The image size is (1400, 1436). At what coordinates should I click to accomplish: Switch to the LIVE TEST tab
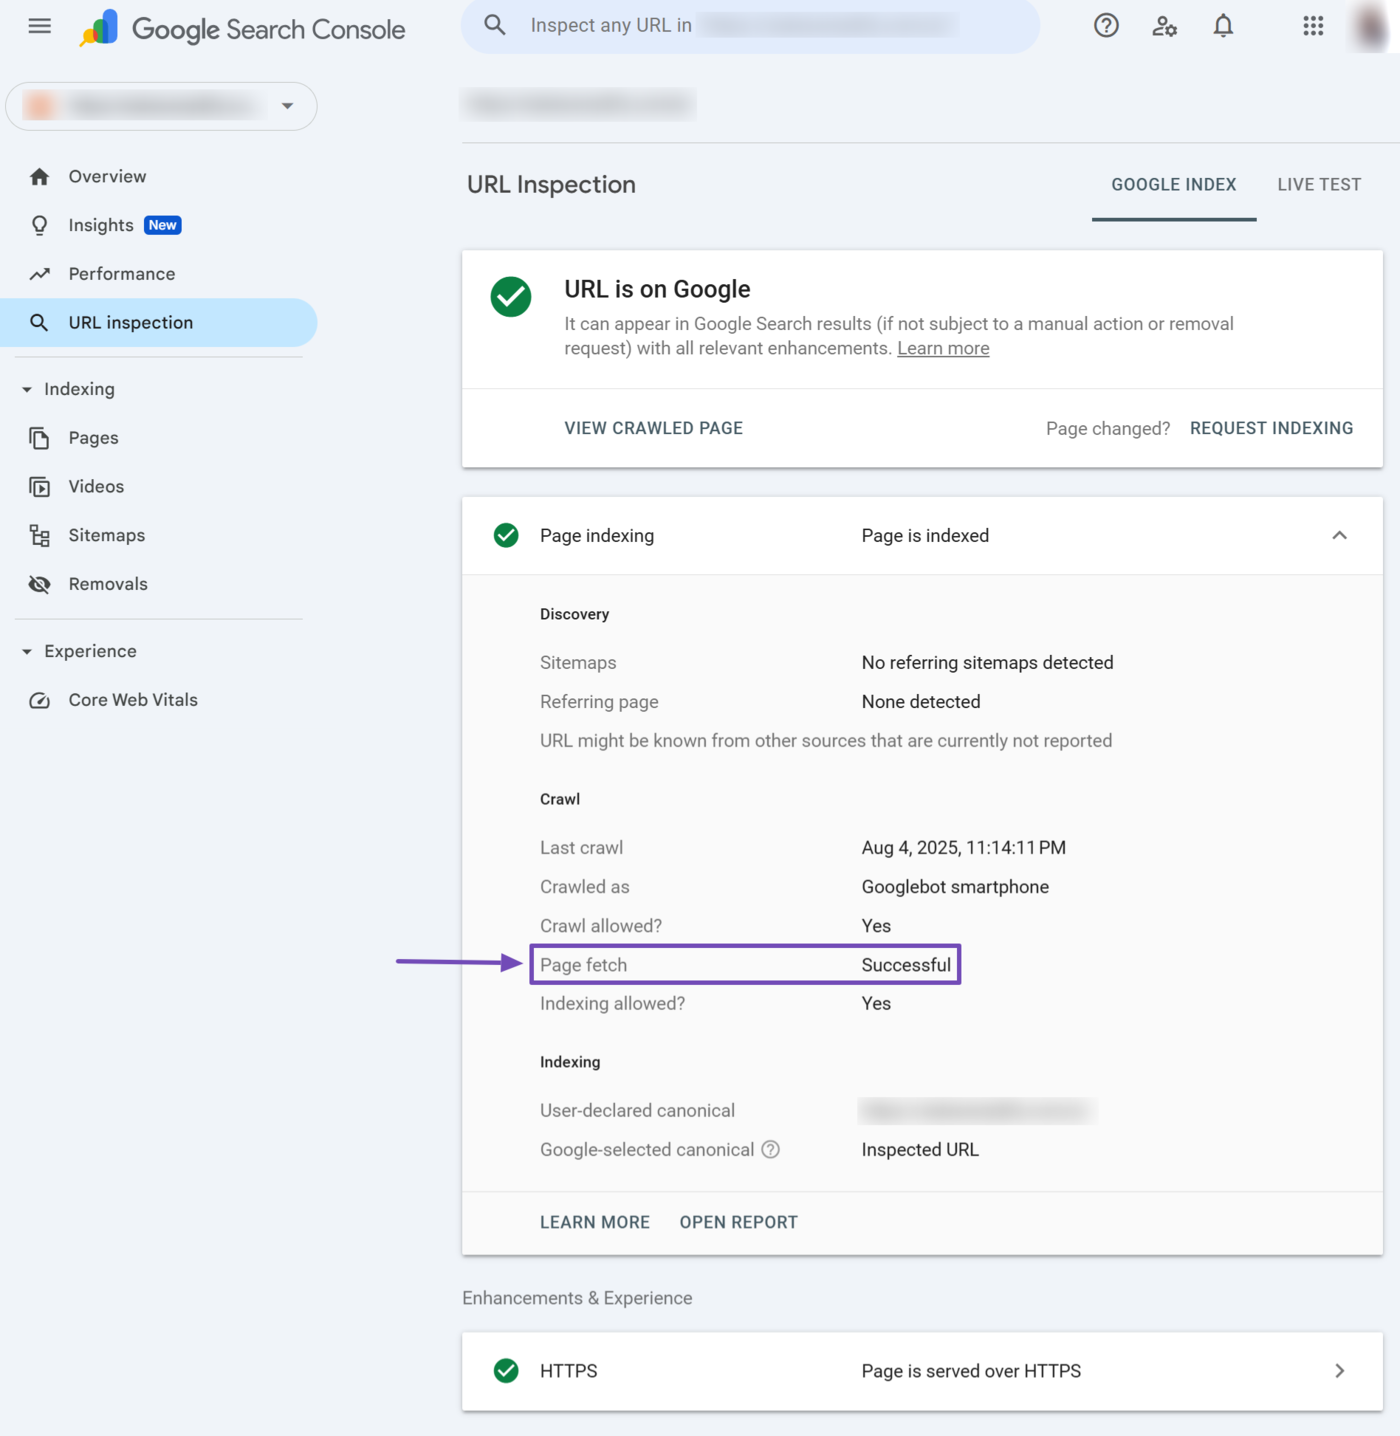coord(1319,185)
